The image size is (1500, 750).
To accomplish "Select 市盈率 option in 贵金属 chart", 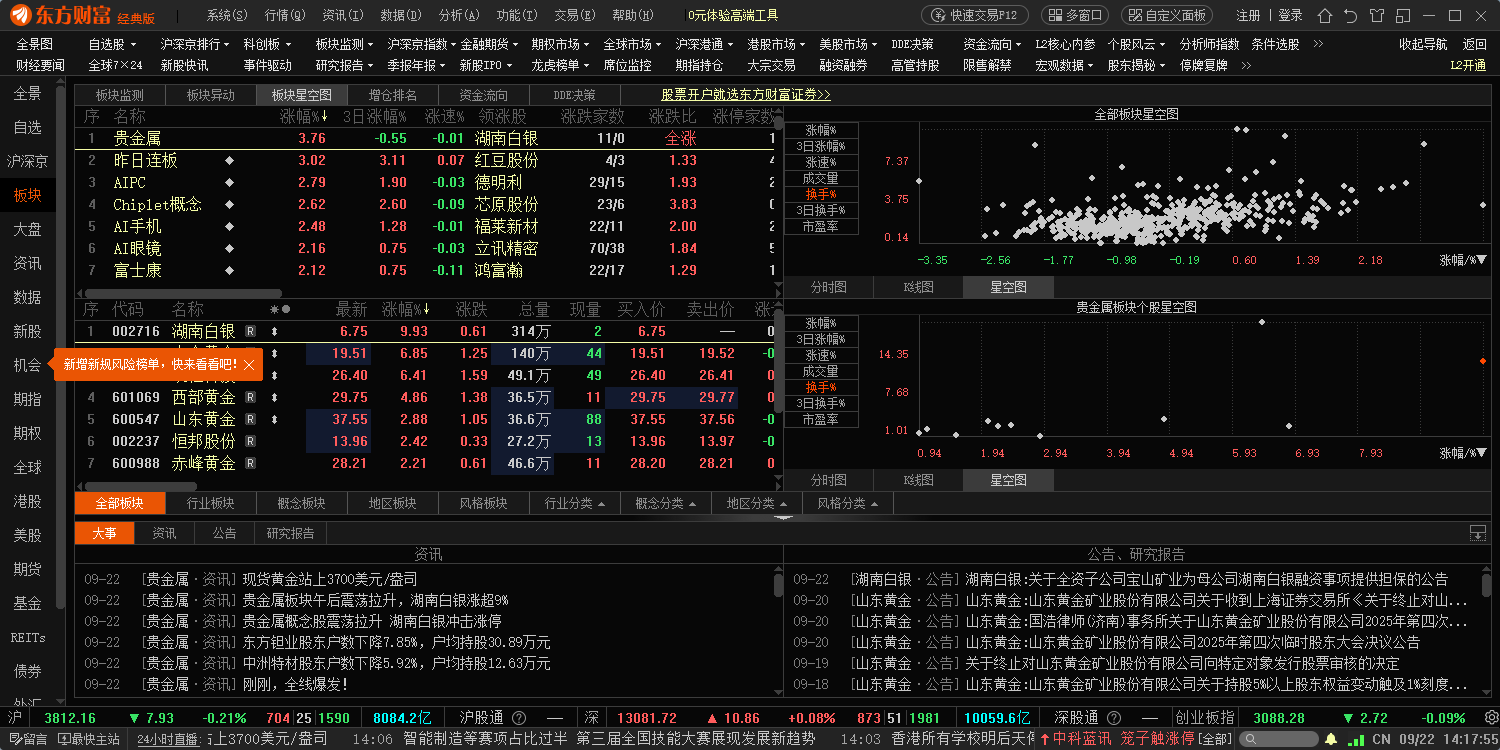I will [x=820, y=420].
